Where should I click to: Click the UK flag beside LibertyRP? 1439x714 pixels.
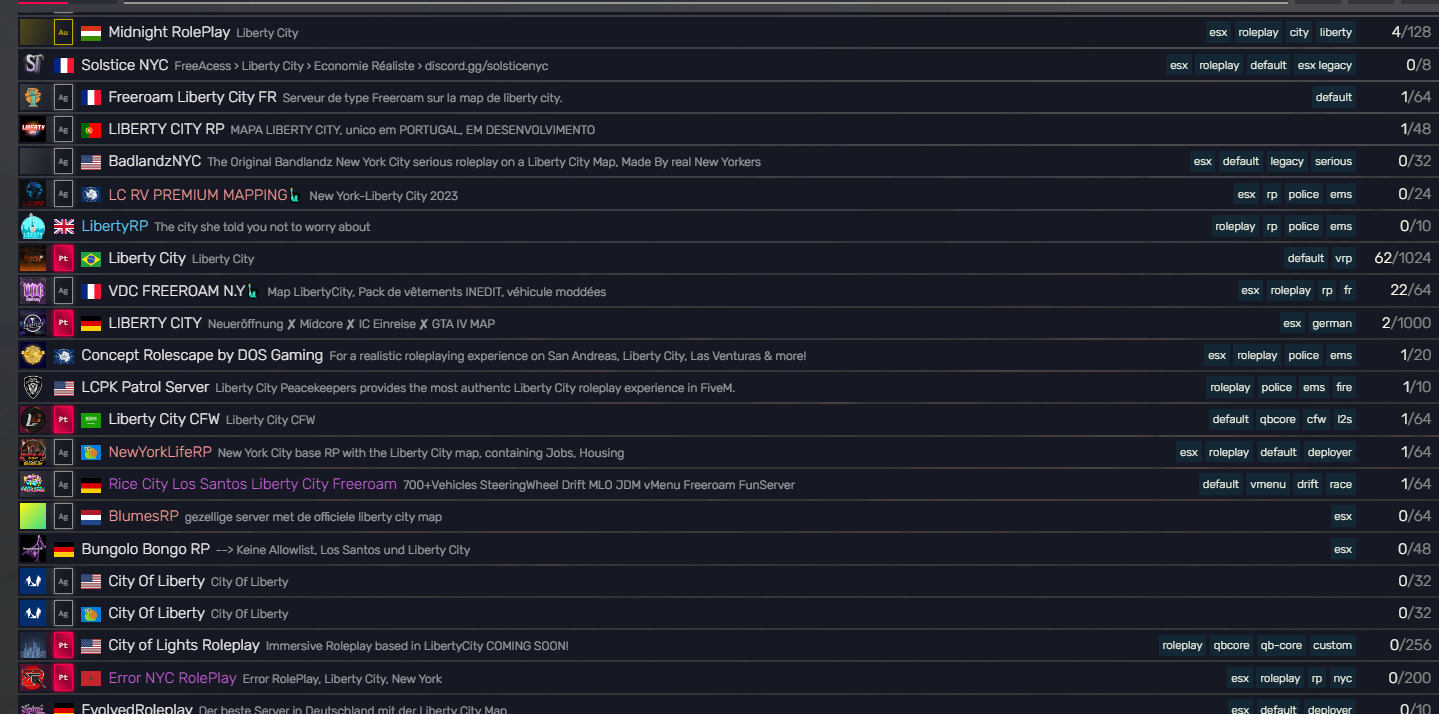click(64, 227)
